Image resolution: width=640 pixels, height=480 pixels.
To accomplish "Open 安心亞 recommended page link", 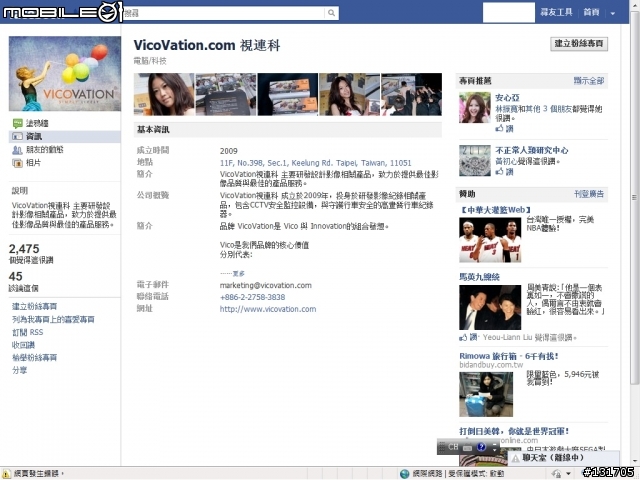I will coord(507,98).
